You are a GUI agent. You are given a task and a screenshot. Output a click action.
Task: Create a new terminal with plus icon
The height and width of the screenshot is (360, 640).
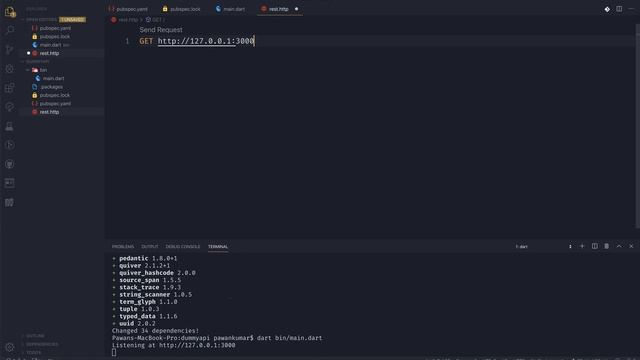[x=582, y=246]
